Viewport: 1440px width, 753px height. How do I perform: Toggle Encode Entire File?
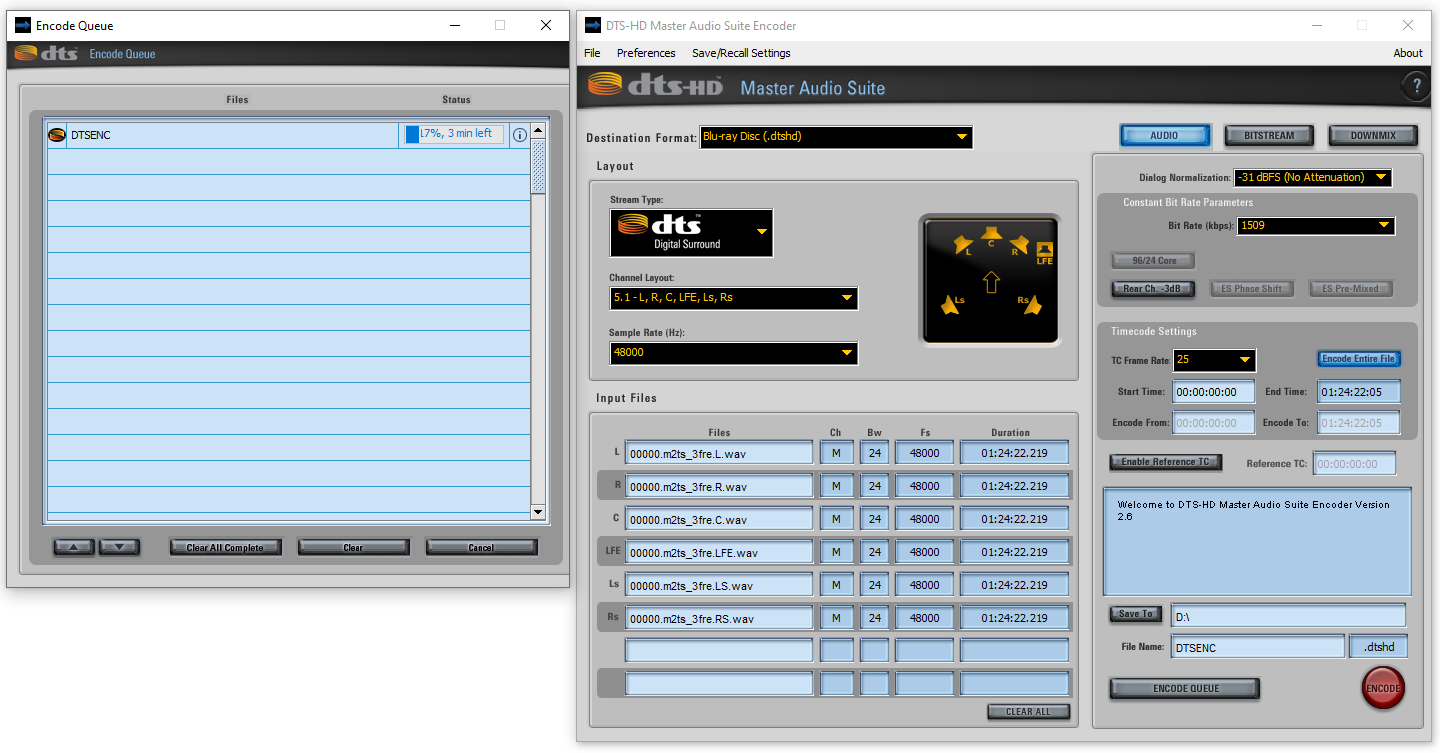click(x=1358, y=359)
